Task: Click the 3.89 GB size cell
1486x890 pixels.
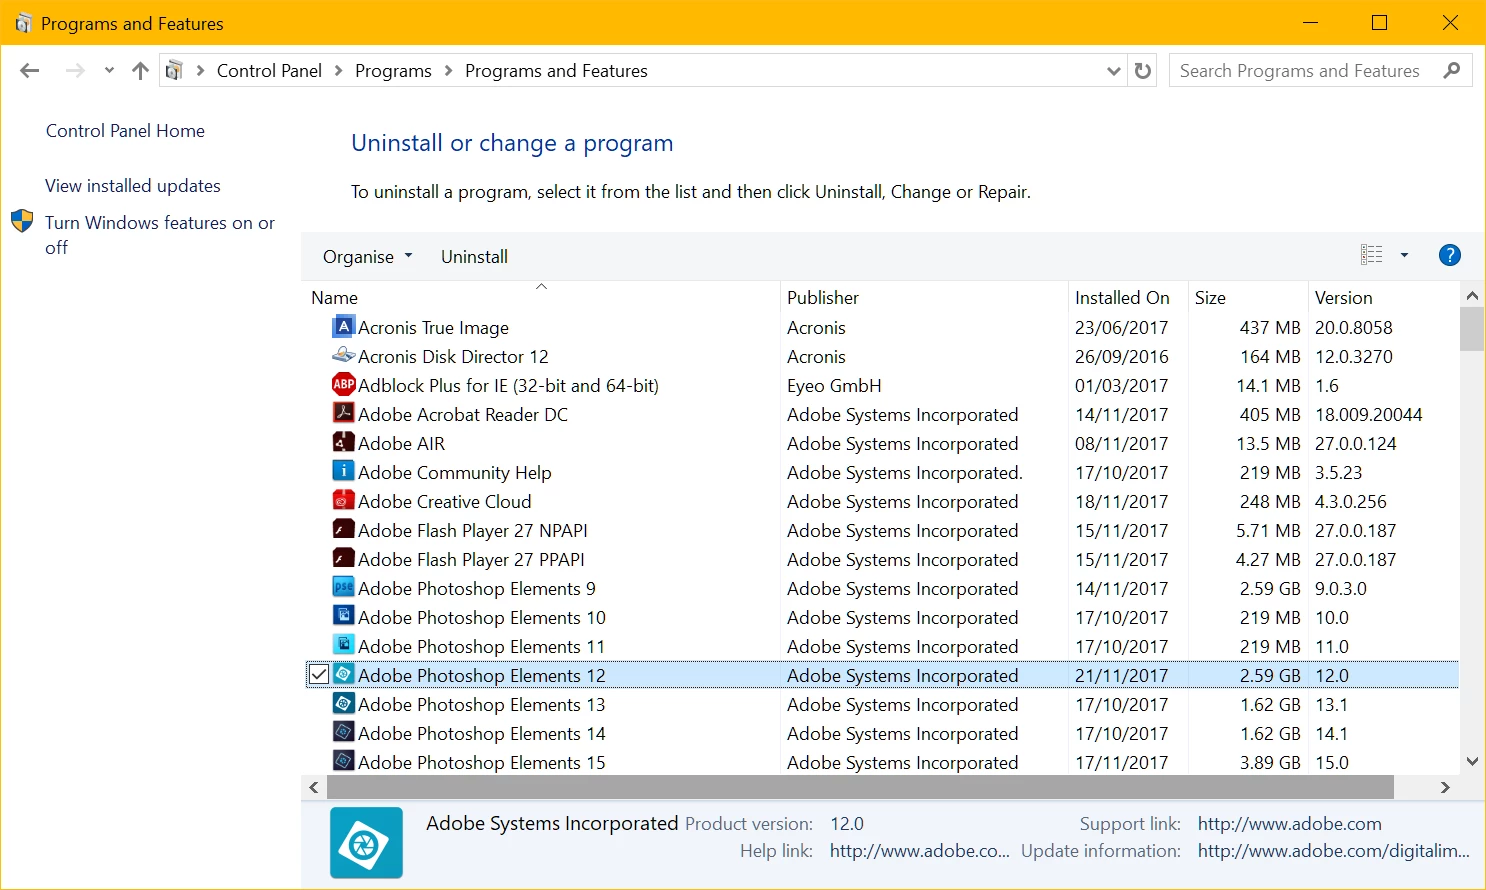Action: click(1270, 762)
